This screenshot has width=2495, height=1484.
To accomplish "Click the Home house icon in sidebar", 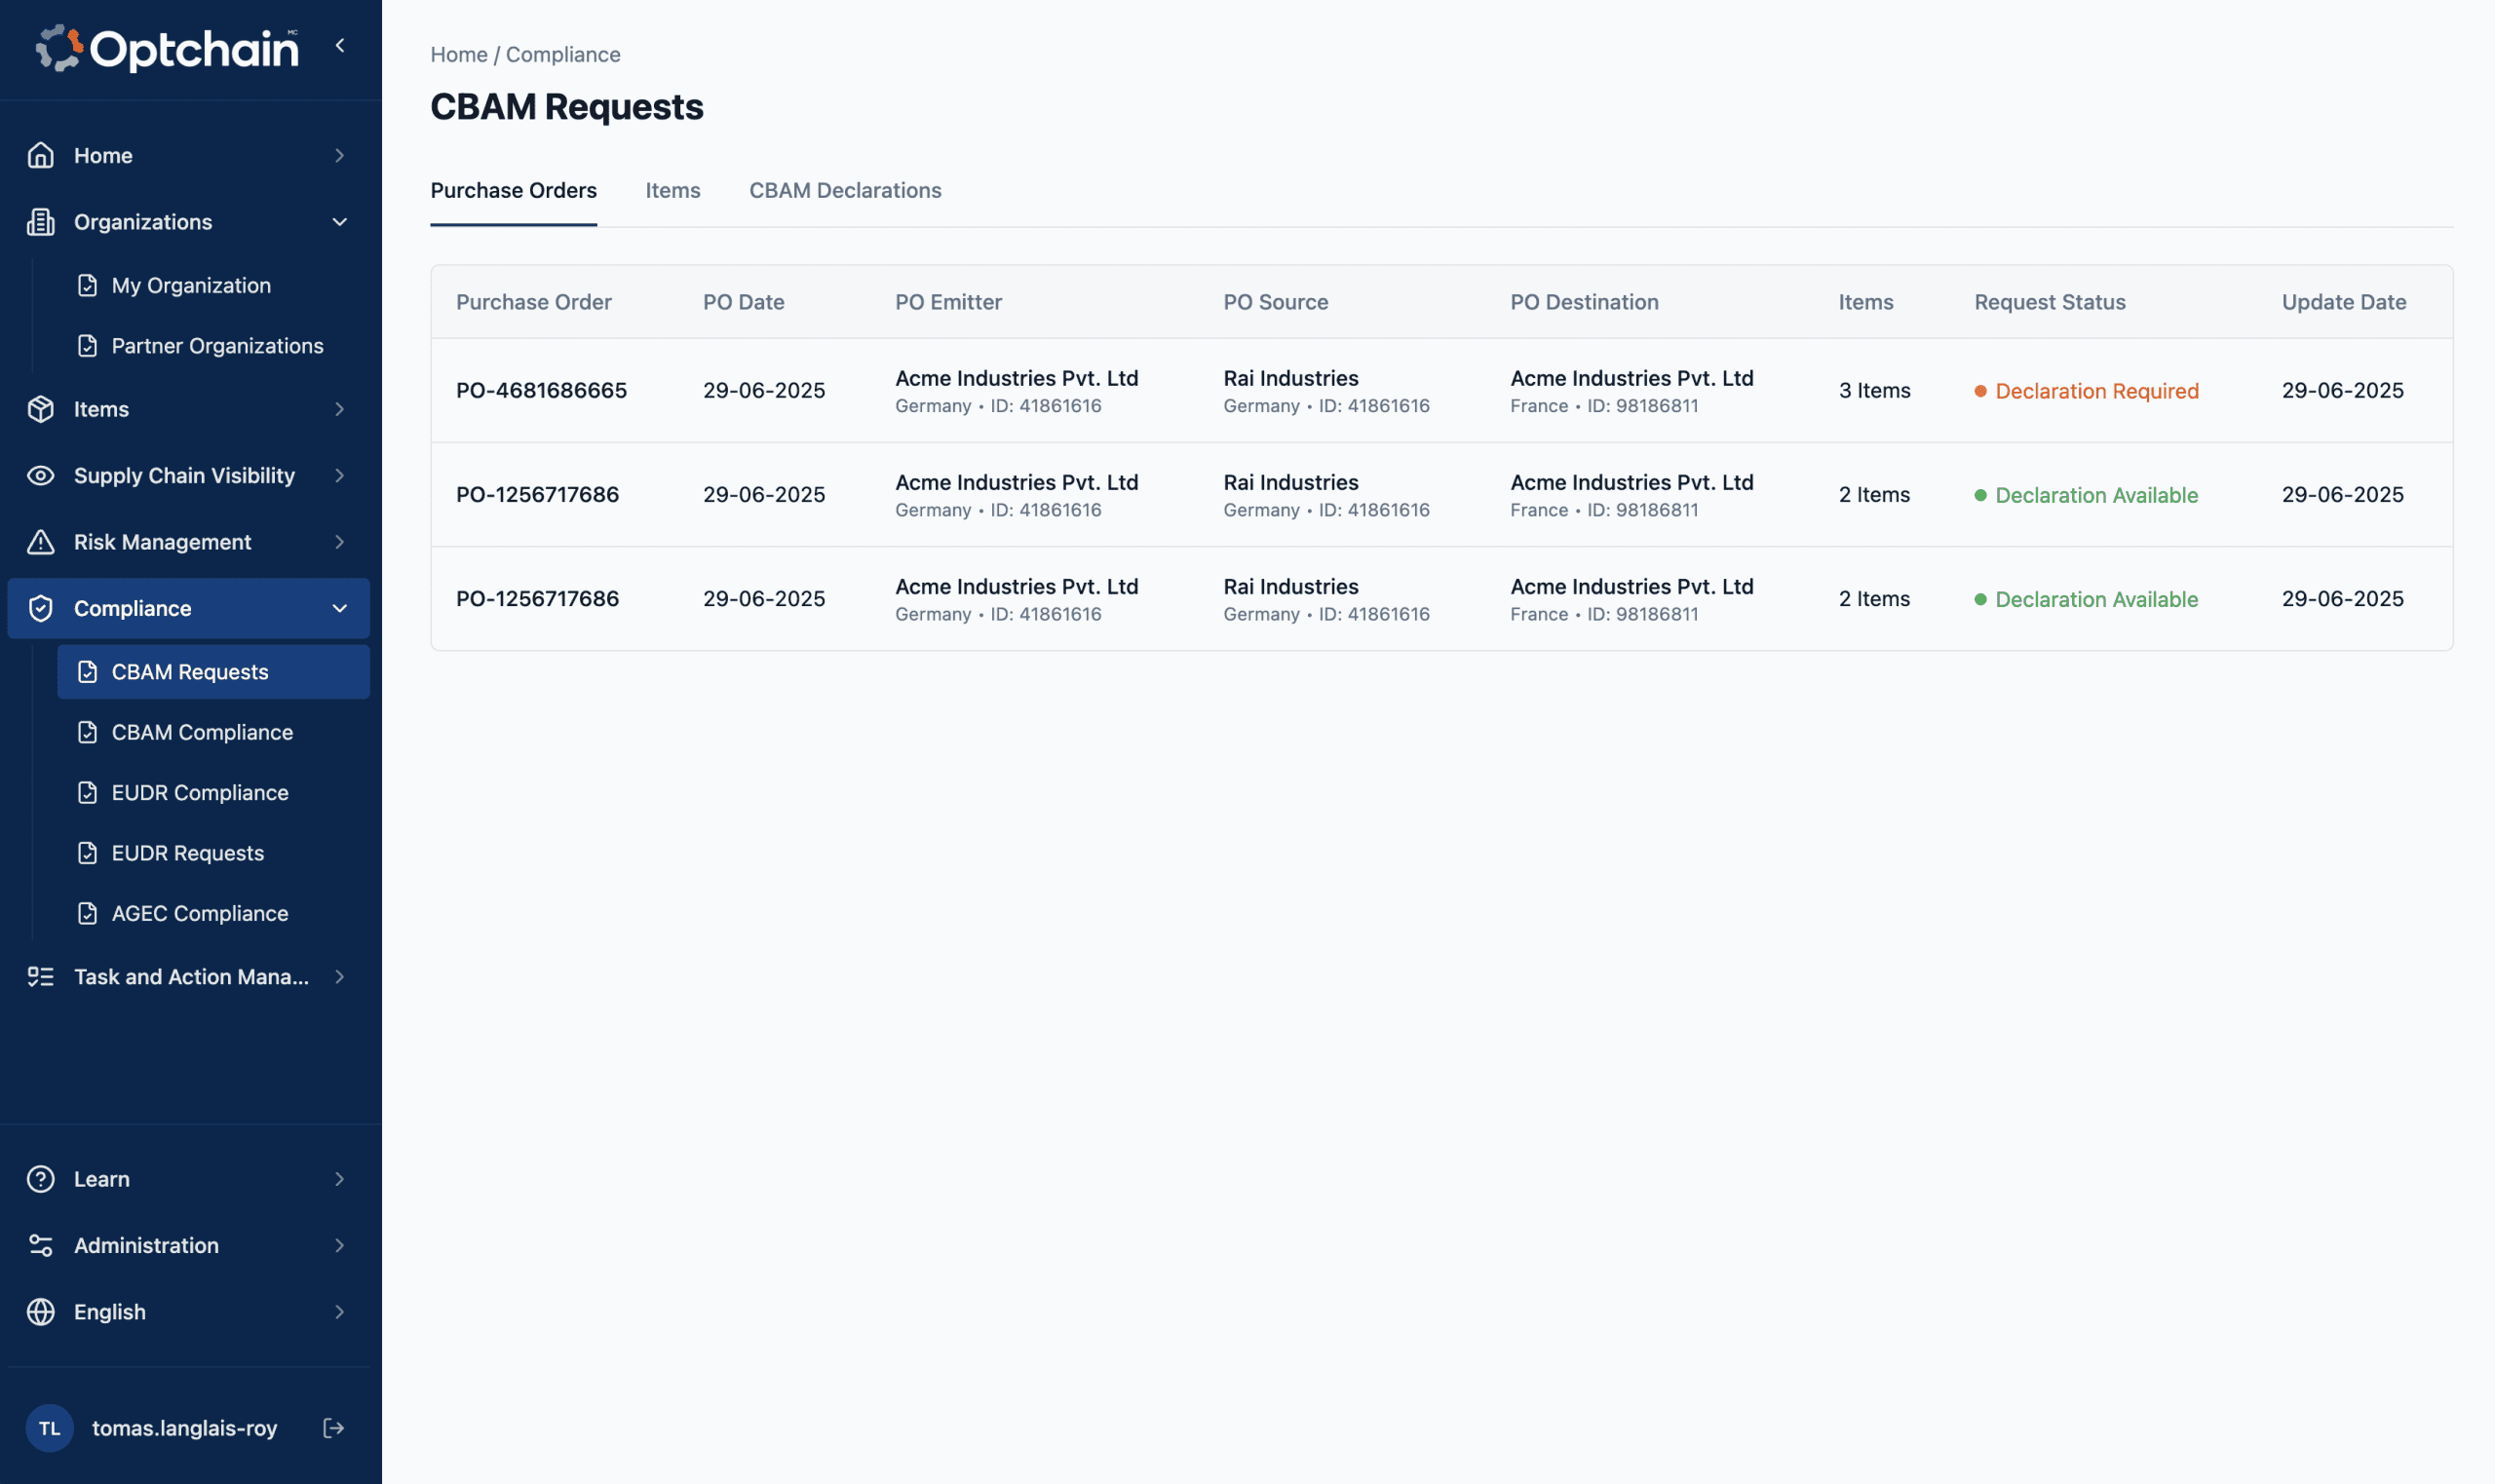I will pos(41,155).
